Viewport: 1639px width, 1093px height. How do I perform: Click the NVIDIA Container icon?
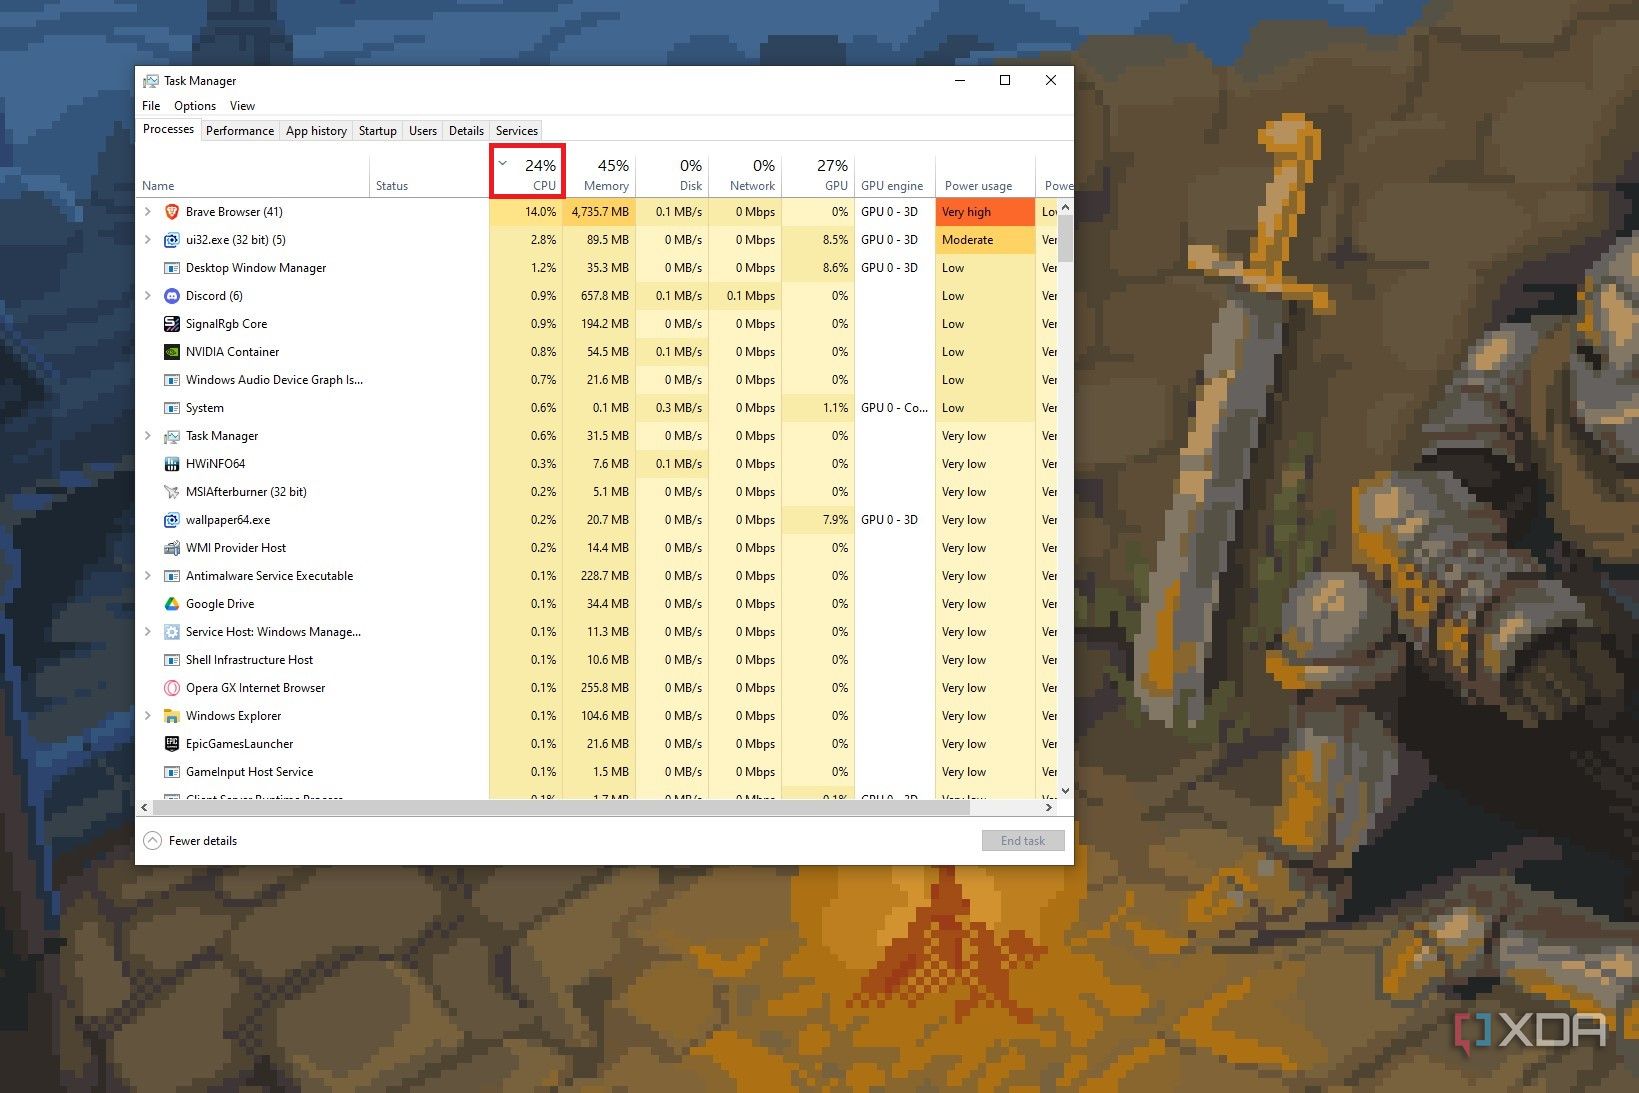pos(171,352)
